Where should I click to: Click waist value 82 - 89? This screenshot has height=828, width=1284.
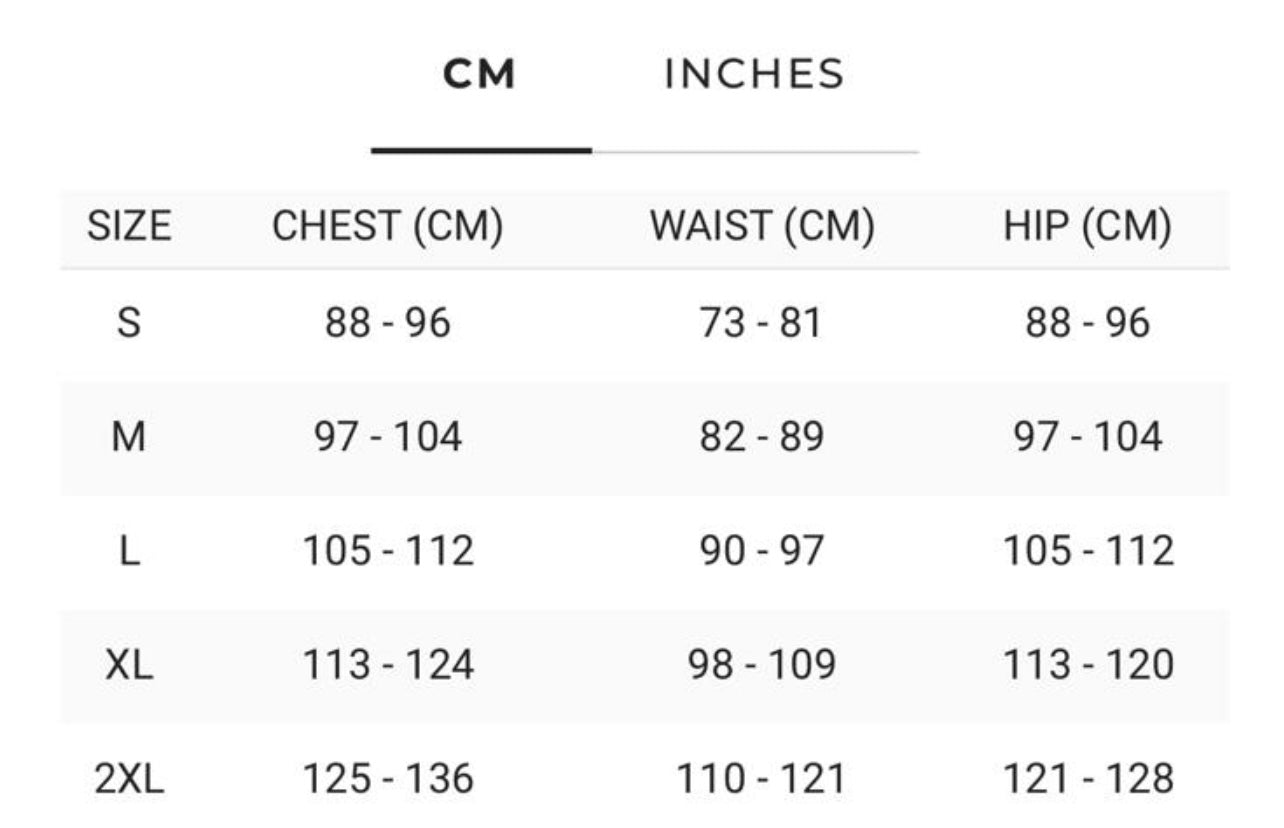(761, 437)
